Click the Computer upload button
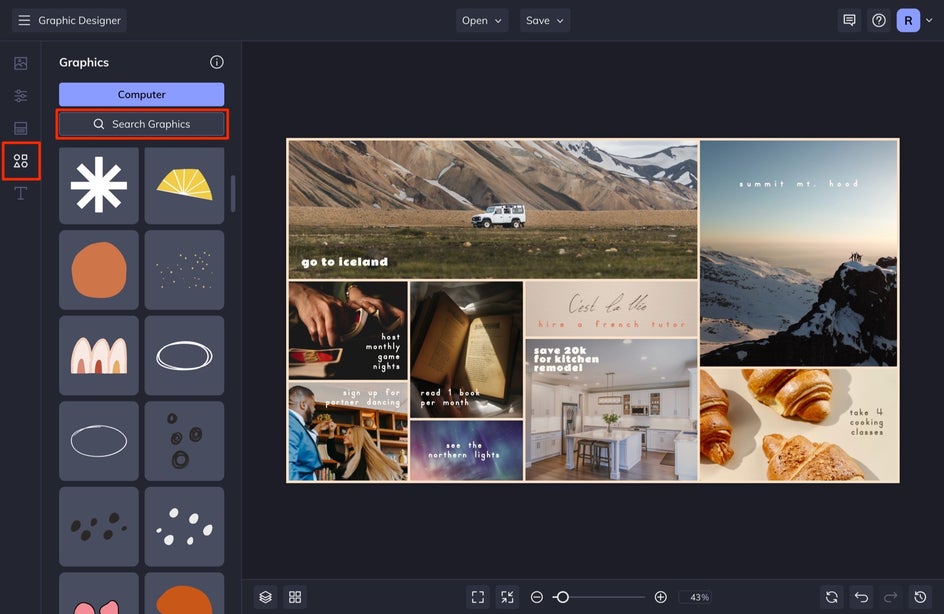Screen dimensions: 944x614 coord(141,95)
